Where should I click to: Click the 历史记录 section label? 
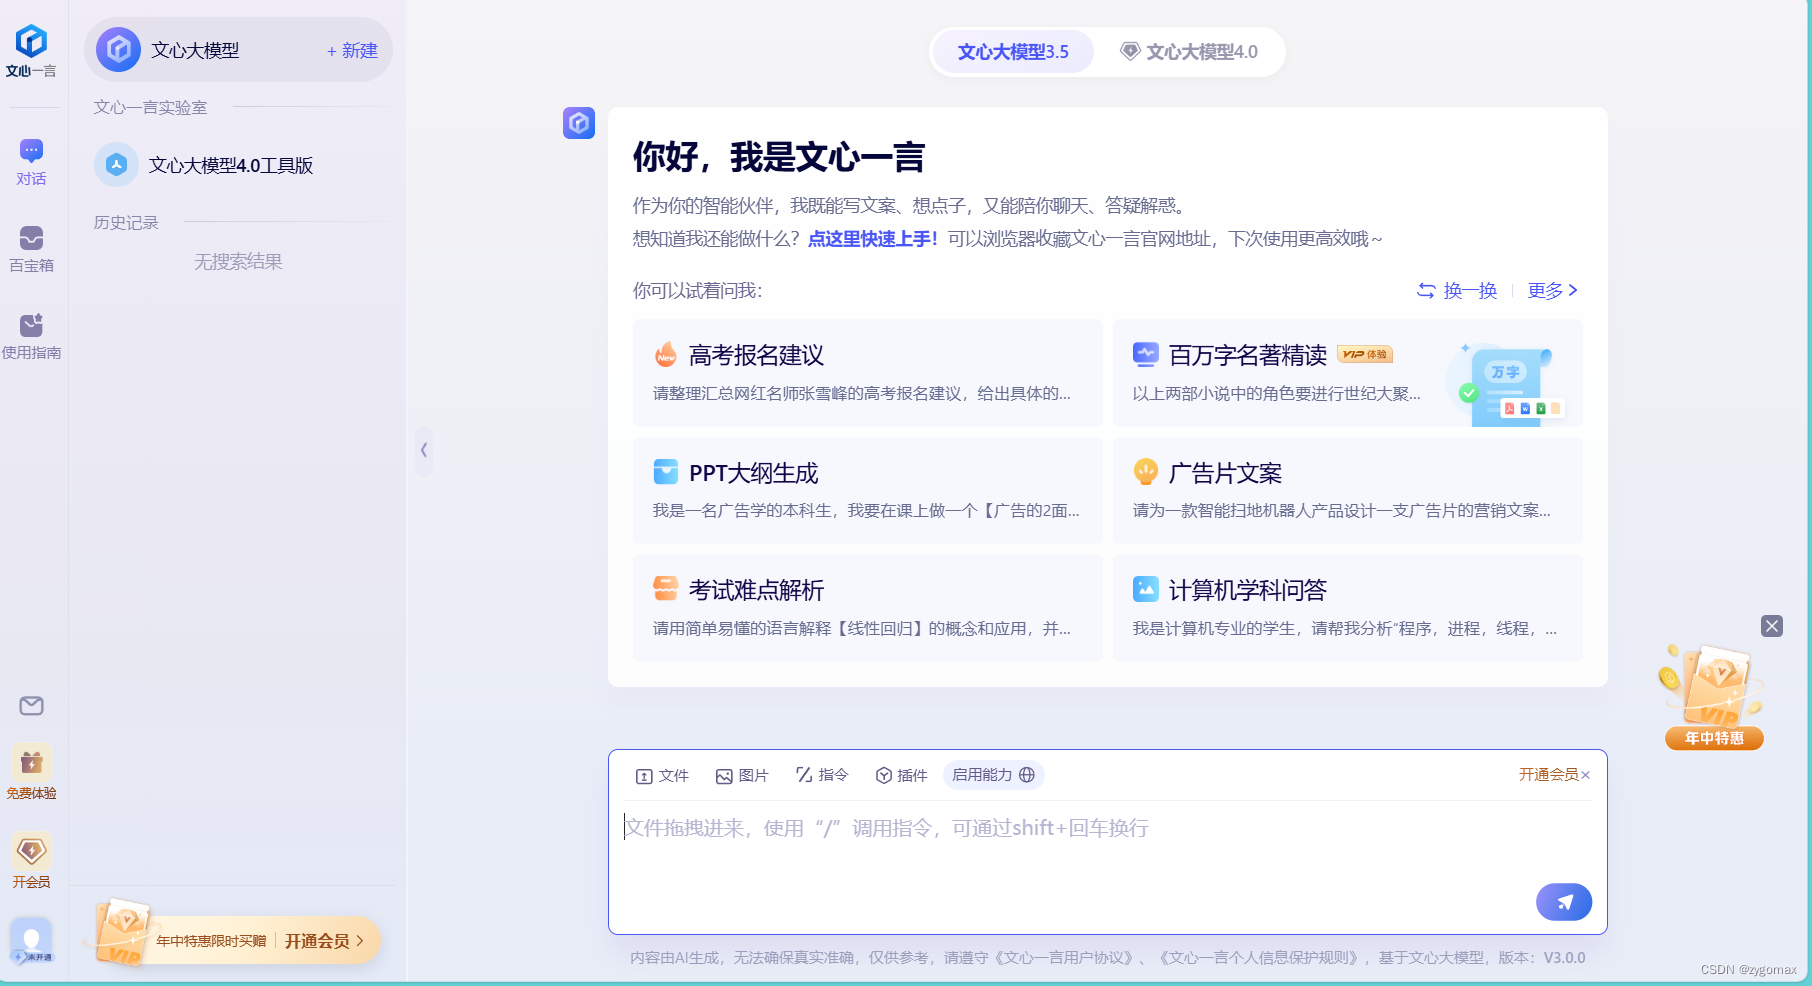tap(126, 222)
